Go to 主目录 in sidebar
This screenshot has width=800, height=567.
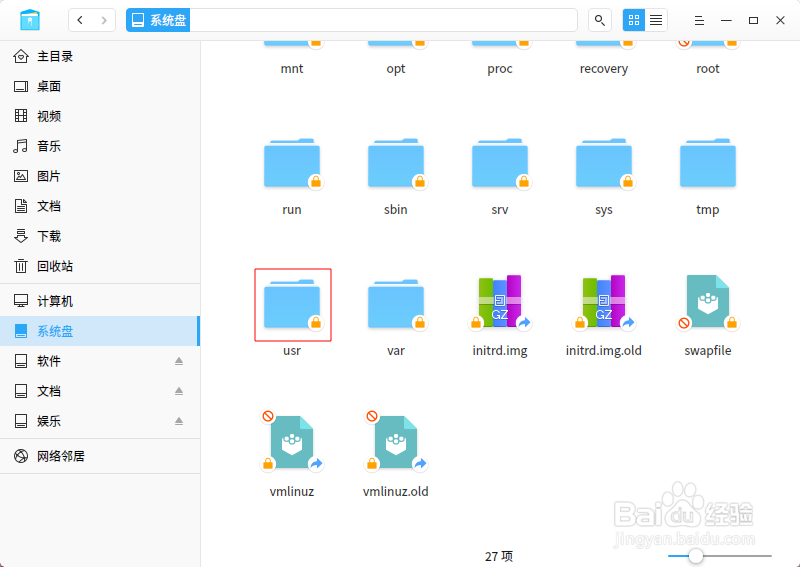[x=99, y=56]
